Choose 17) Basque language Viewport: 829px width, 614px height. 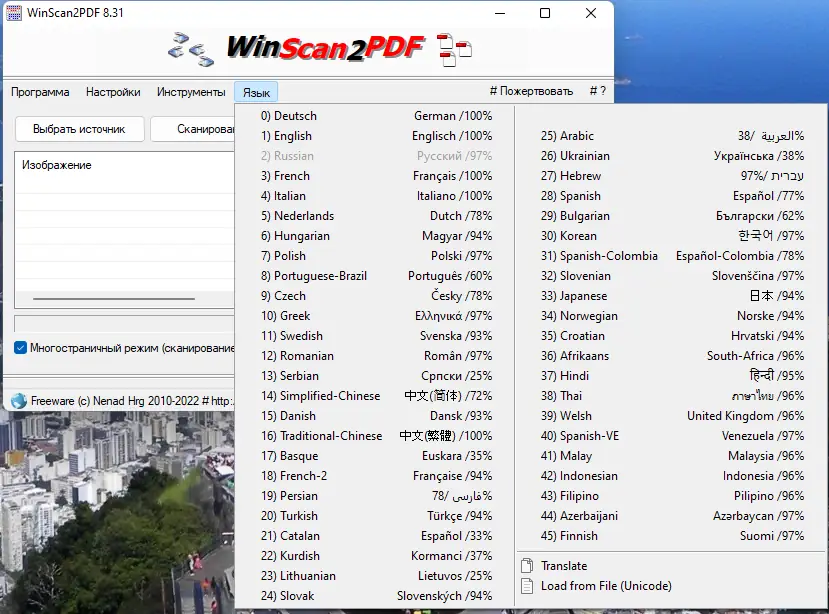[376, 456]
